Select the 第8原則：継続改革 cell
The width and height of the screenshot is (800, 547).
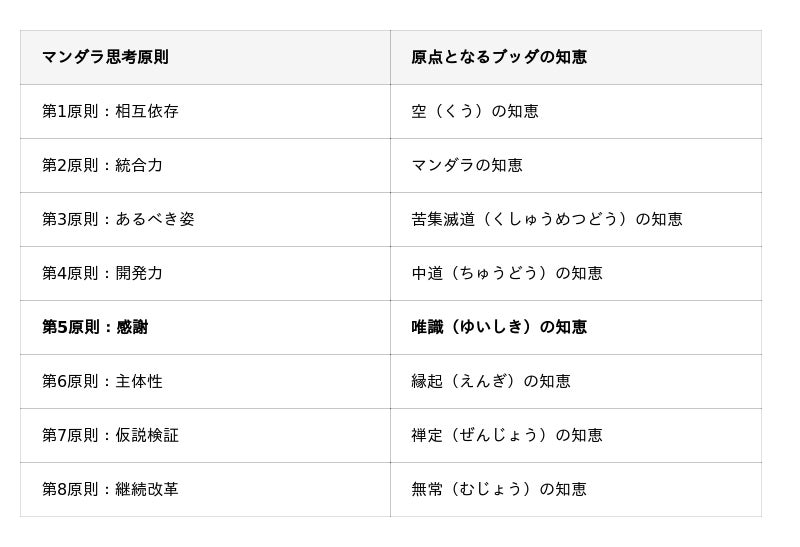click(x=110, y=489)
